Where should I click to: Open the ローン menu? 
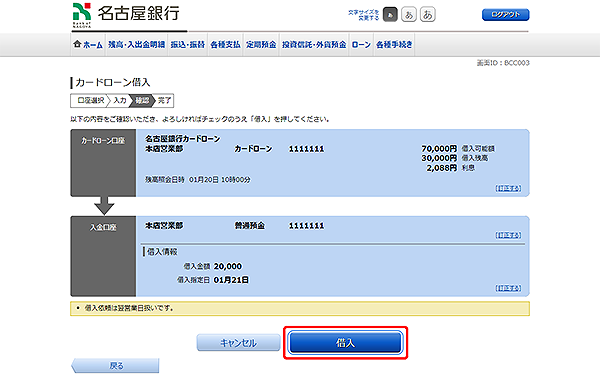pyautogui.click(x=361, y=45)
